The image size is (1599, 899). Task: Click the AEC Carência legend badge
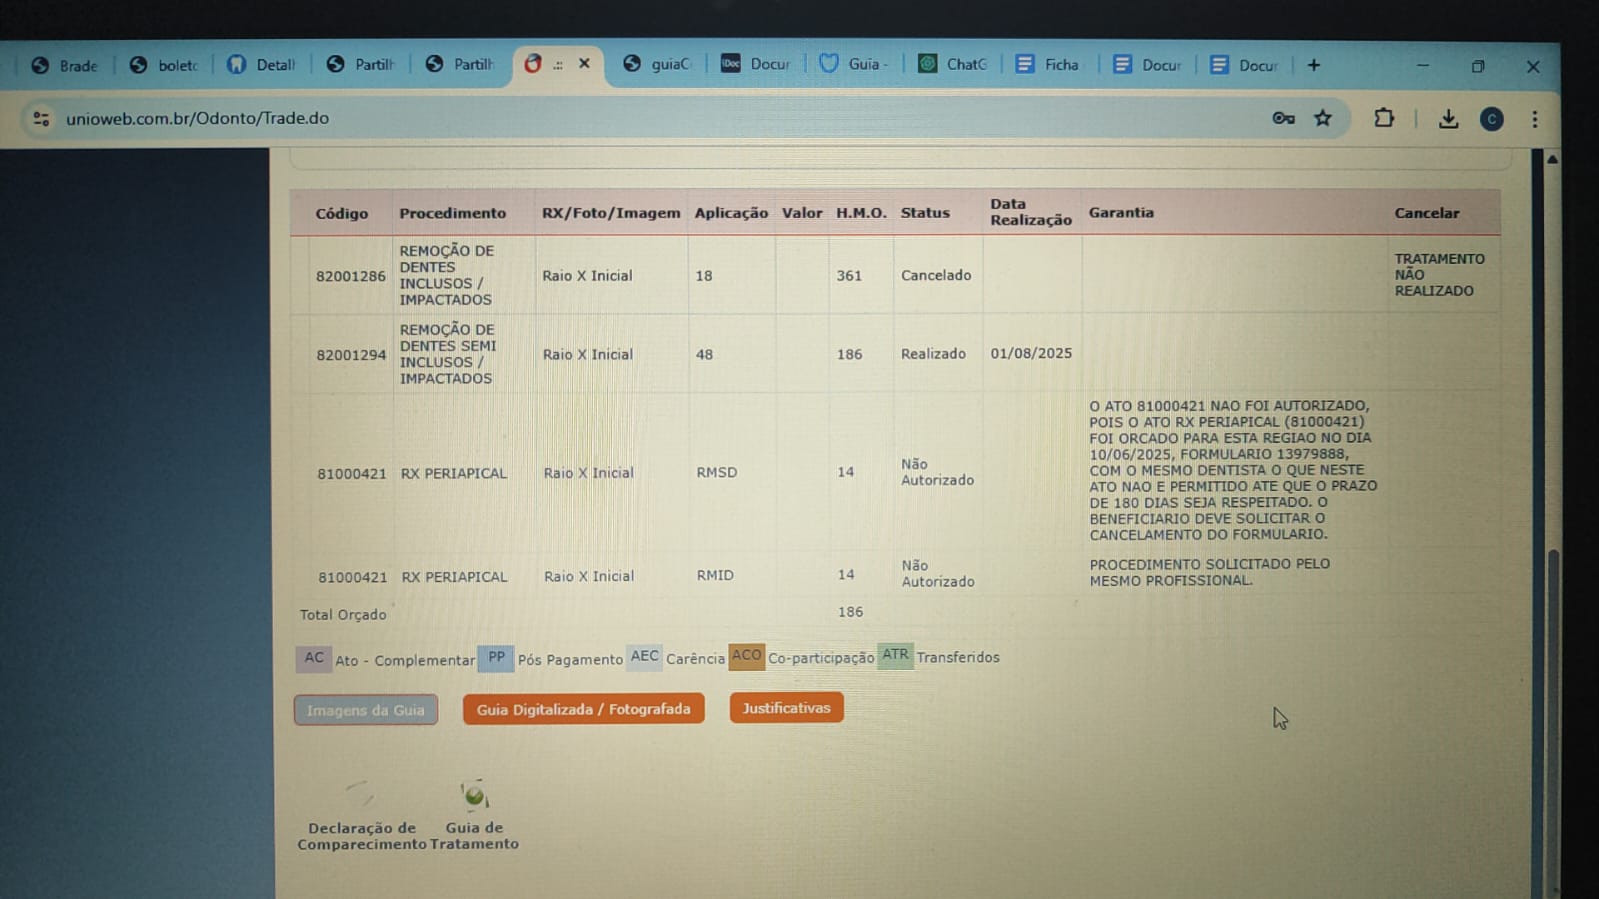click(x=644, y=656)
